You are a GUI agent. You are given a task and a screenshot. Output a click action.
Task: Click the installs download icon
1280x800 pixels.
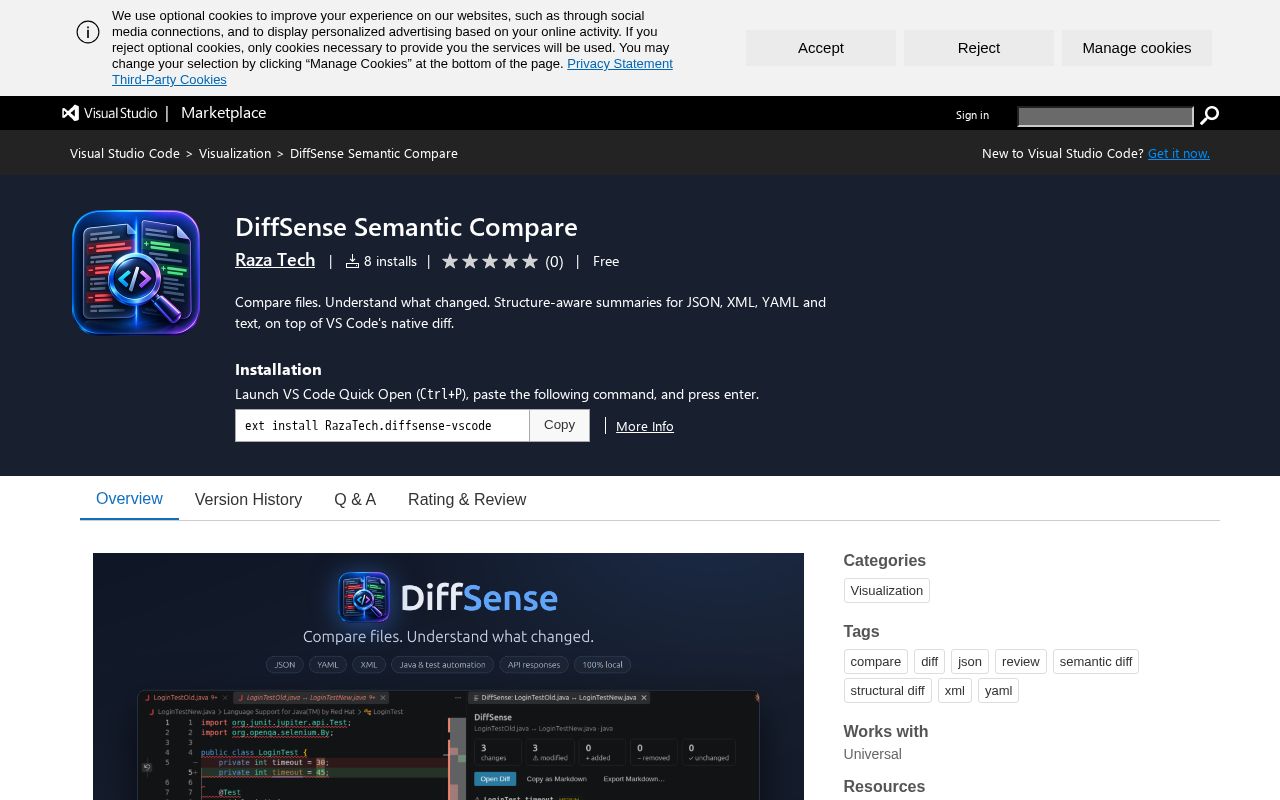[352, 261]
